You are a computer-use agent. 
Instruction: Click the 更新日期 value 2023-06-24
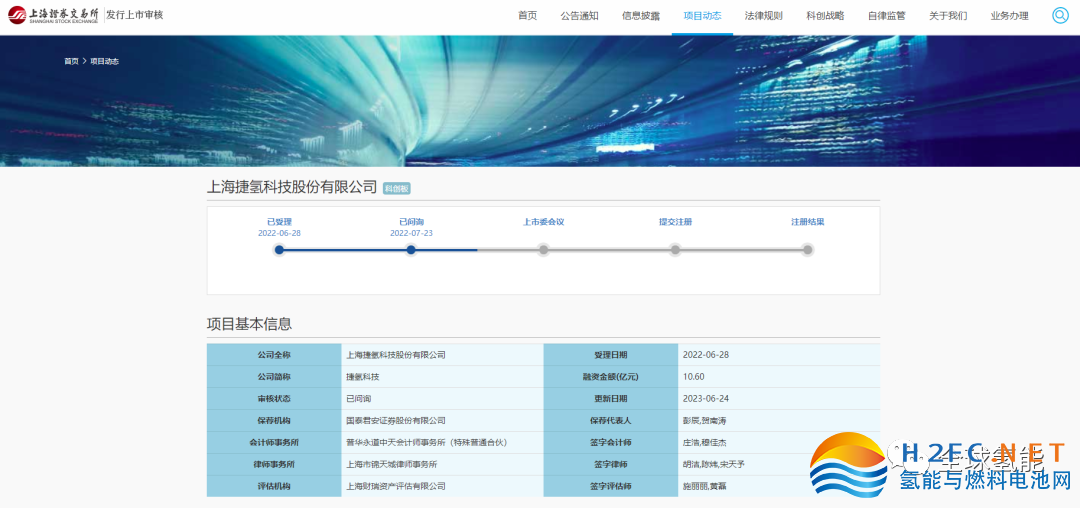705,399
